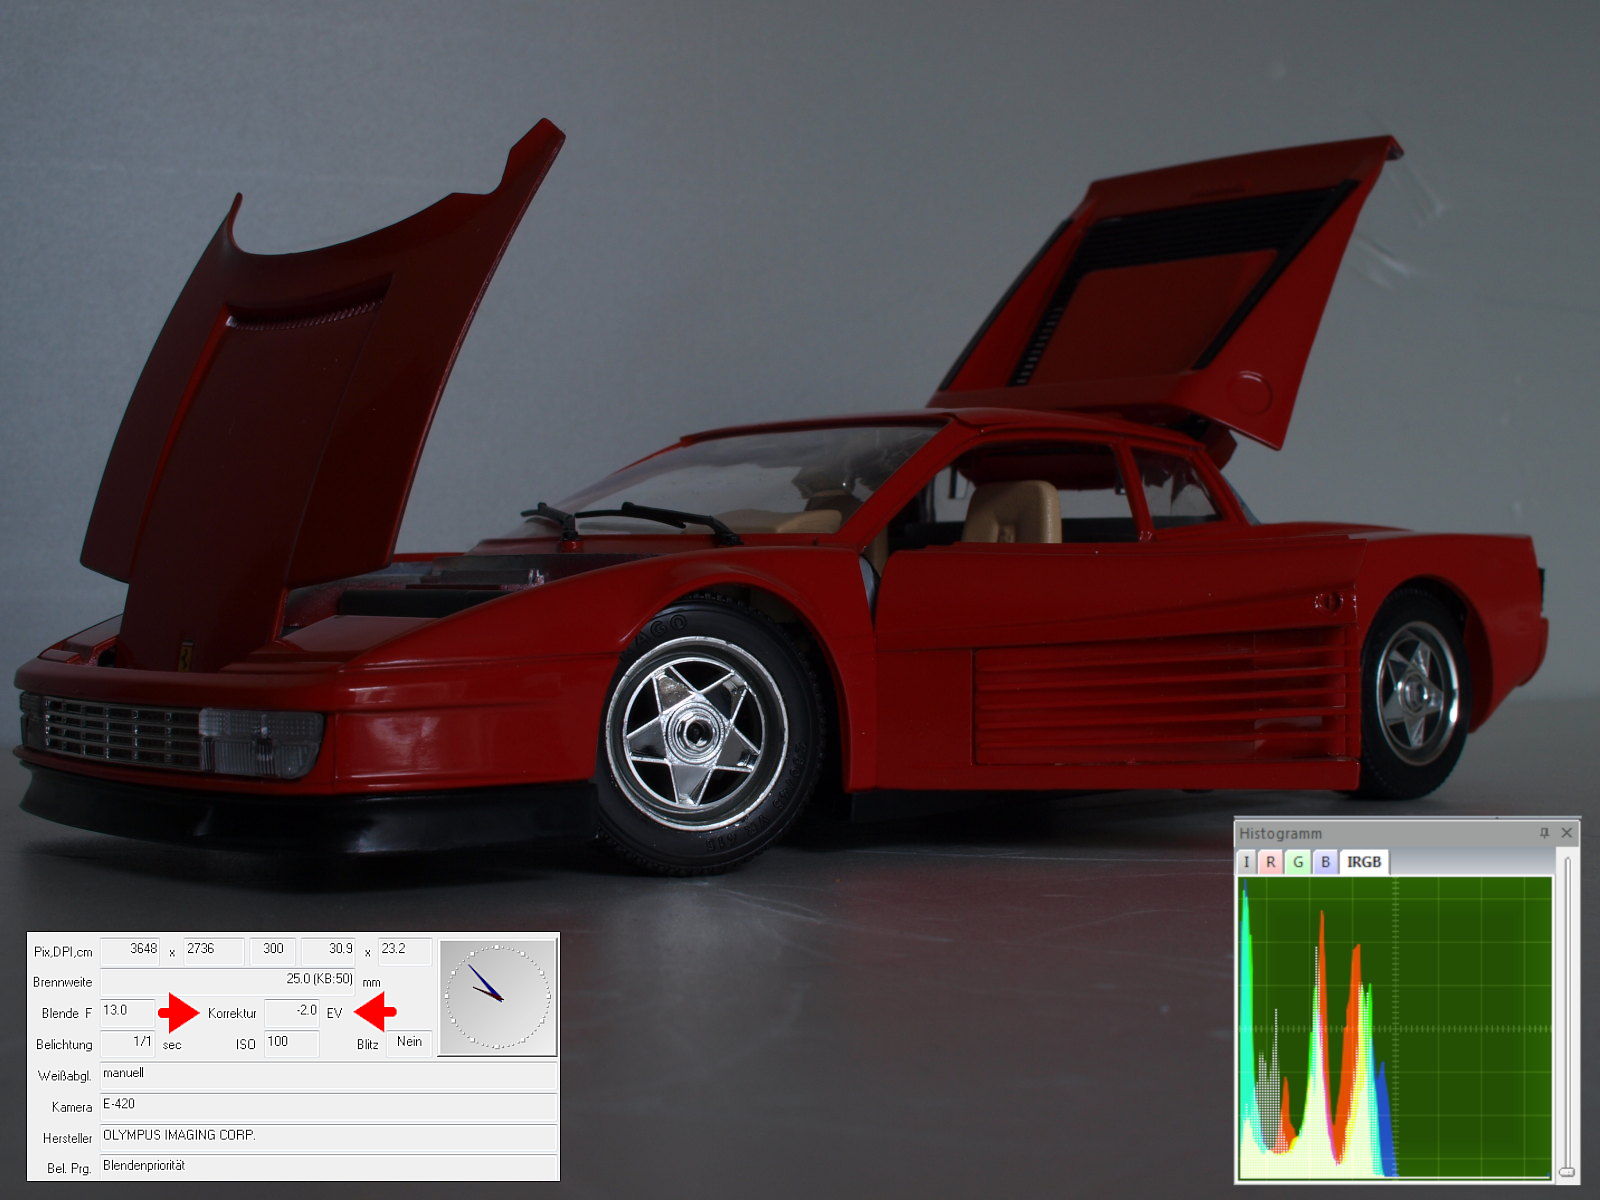Pin the Histogramm panel

[1544, 833]
